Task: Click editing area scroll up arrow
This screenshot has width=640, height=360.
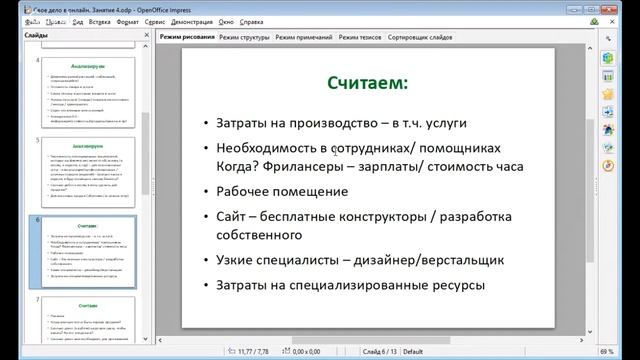Action: (x=590, y=48)
